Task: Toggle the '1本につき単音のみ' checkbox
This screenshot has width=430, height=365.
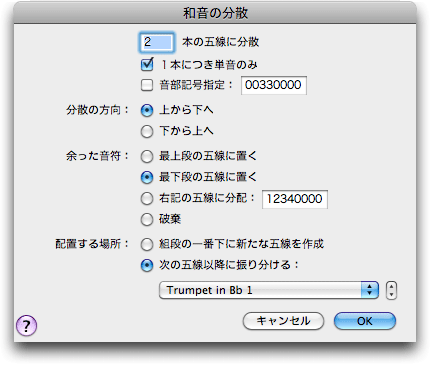Action: [x=147, y=64]
